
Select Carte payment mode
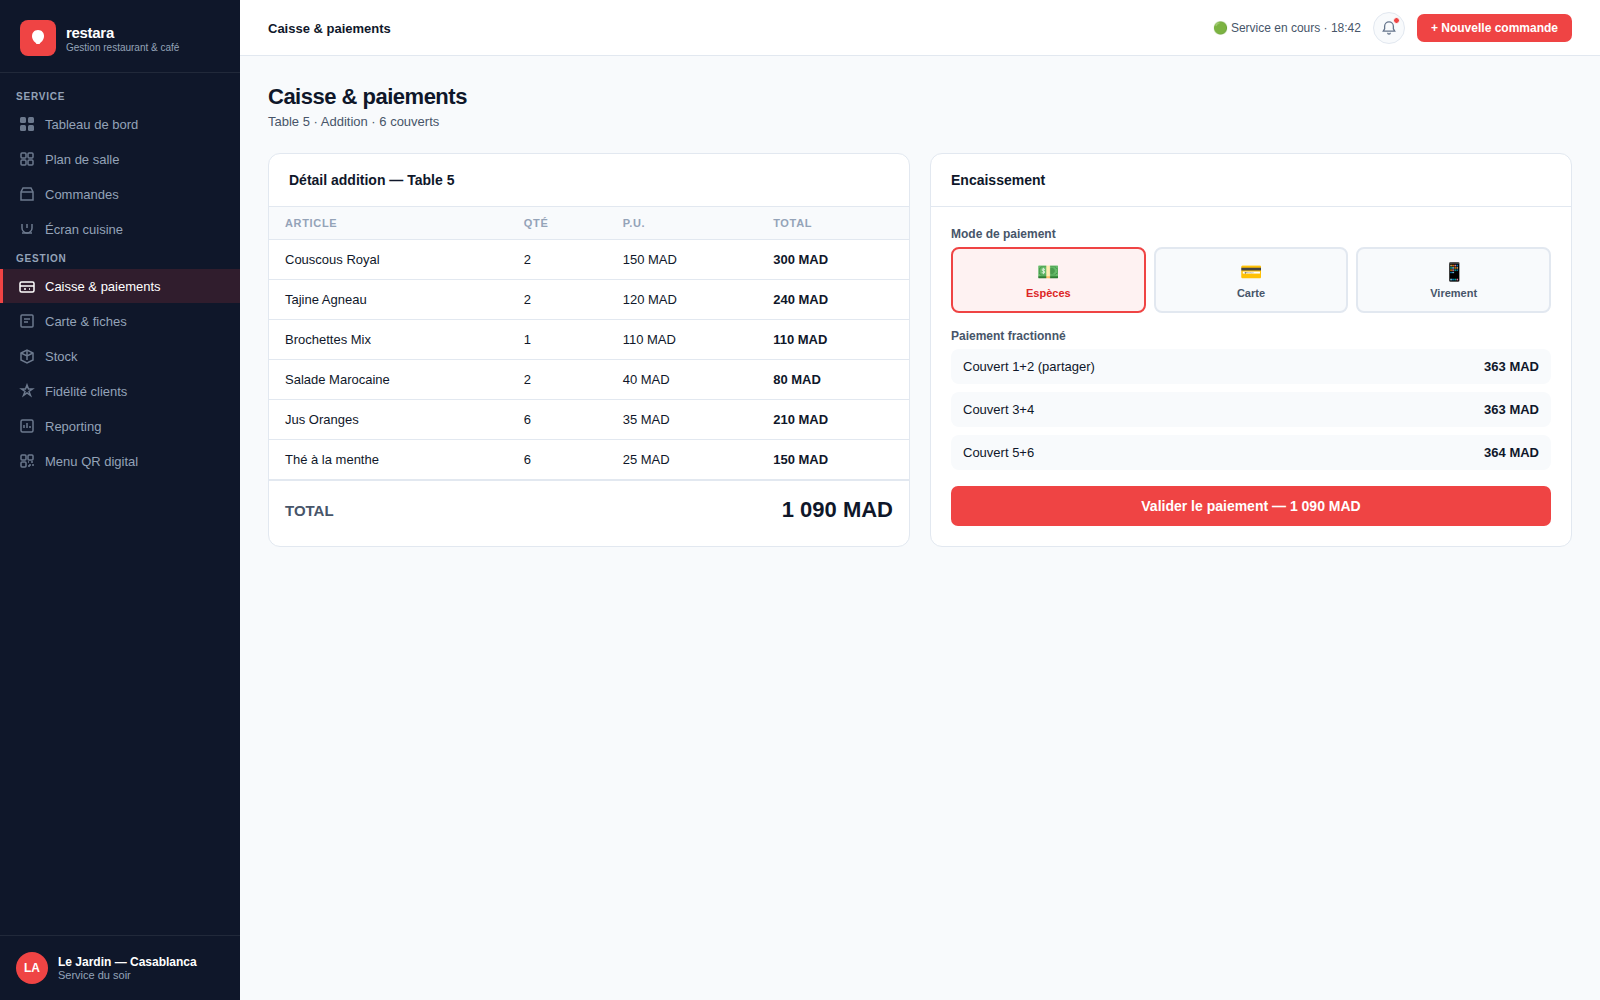pyautogui.click(x=1251, y=280)
